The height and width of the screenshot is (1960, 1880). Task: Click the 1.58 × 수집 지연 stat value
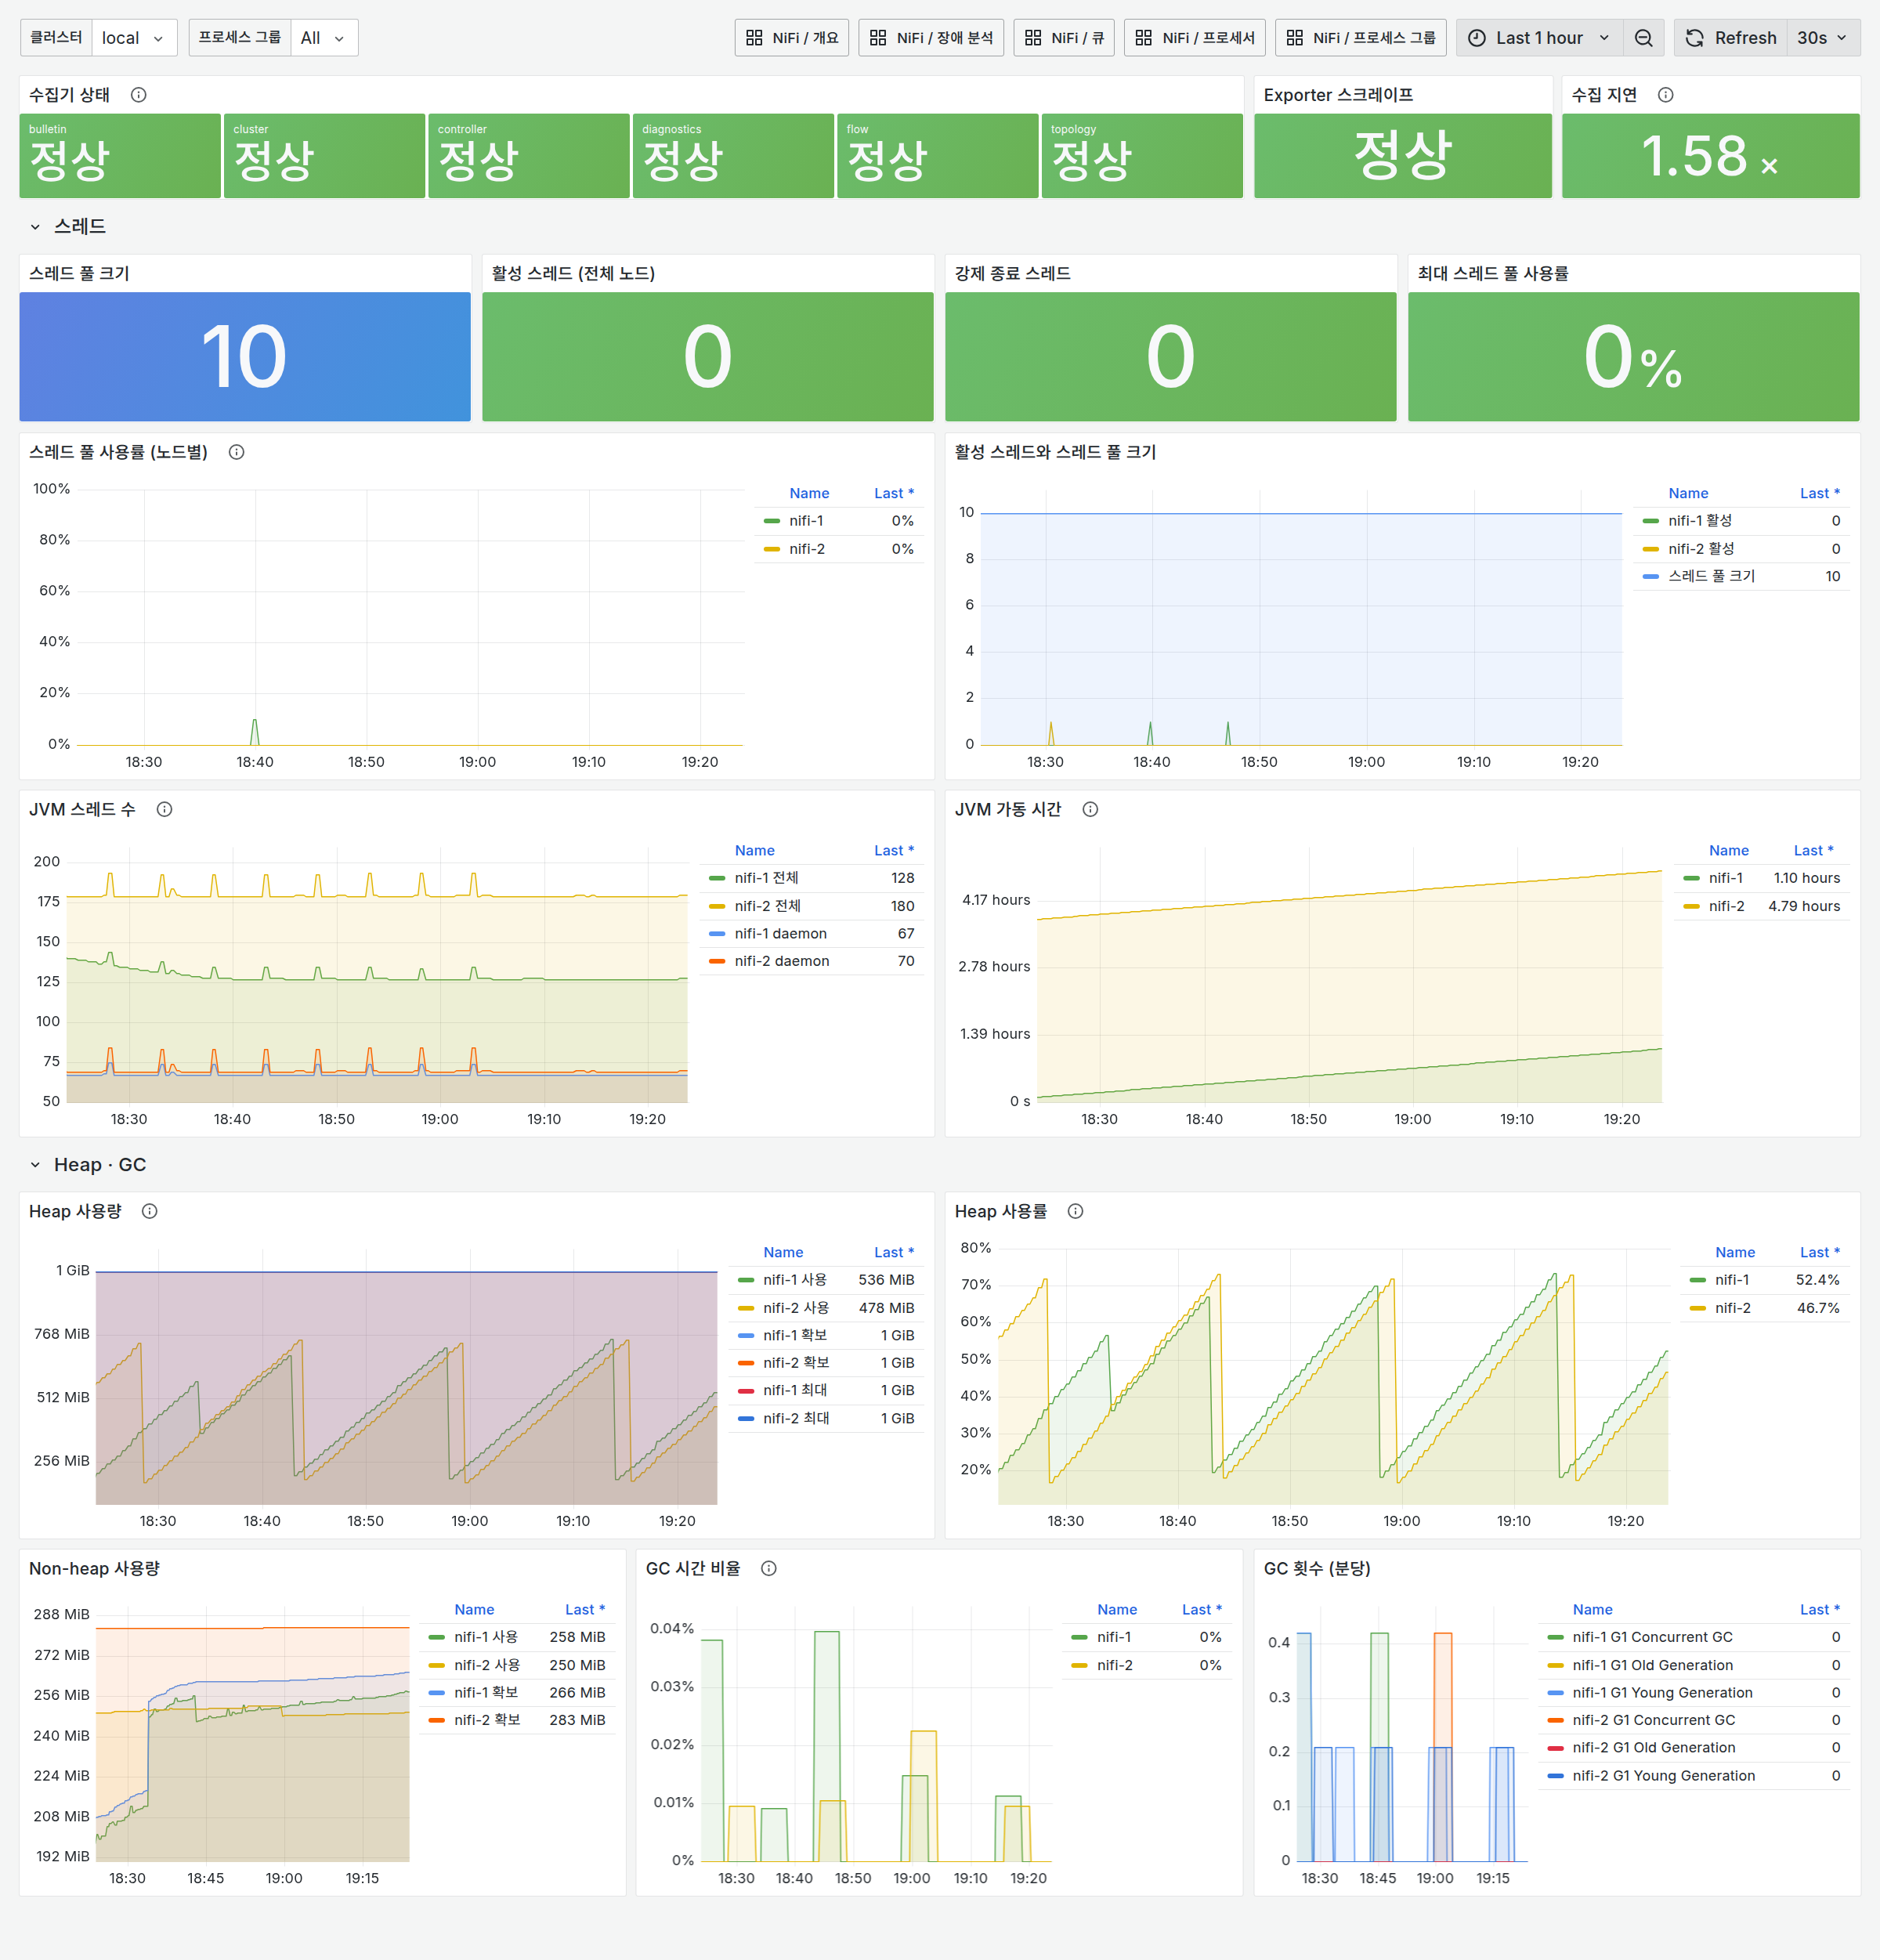1710,156
